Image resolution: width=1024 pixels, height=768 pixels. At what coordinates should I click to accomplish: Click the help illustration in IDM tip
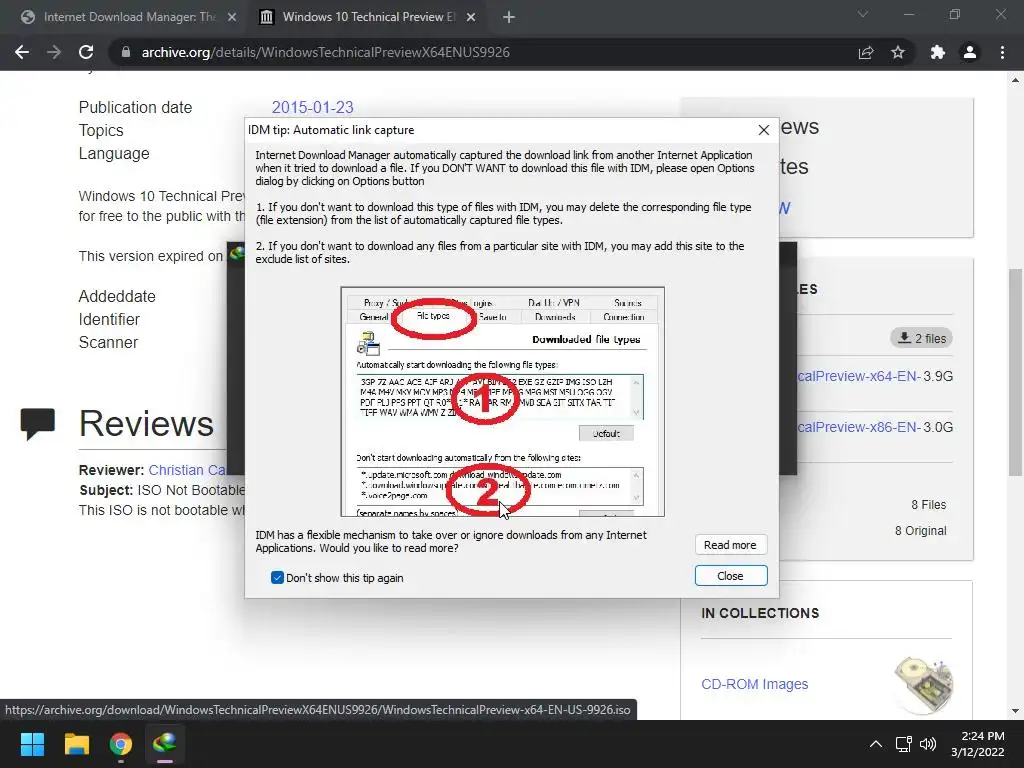pos(502,402)
